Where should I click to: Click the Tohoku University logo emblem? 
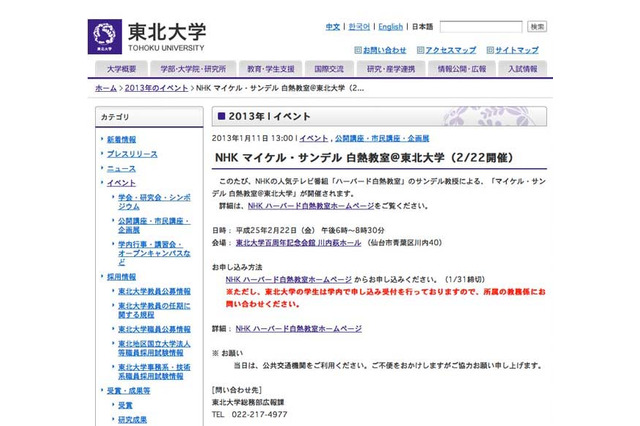coord(104,36)
